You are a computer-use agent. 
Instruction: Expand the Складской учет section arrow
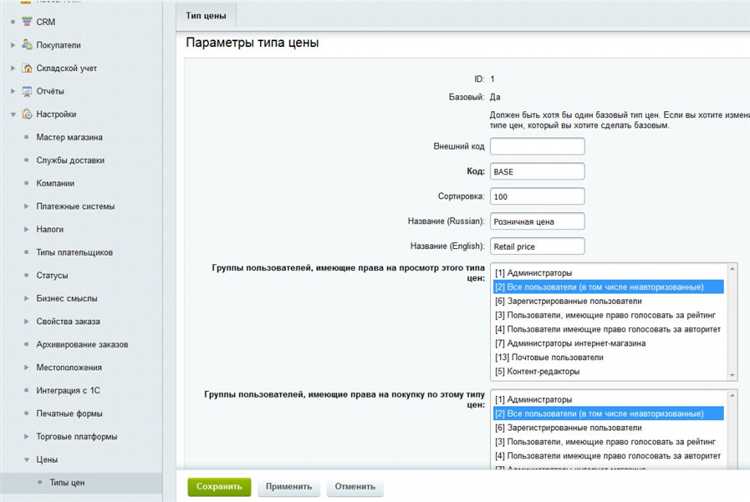[x=13, y=68]
